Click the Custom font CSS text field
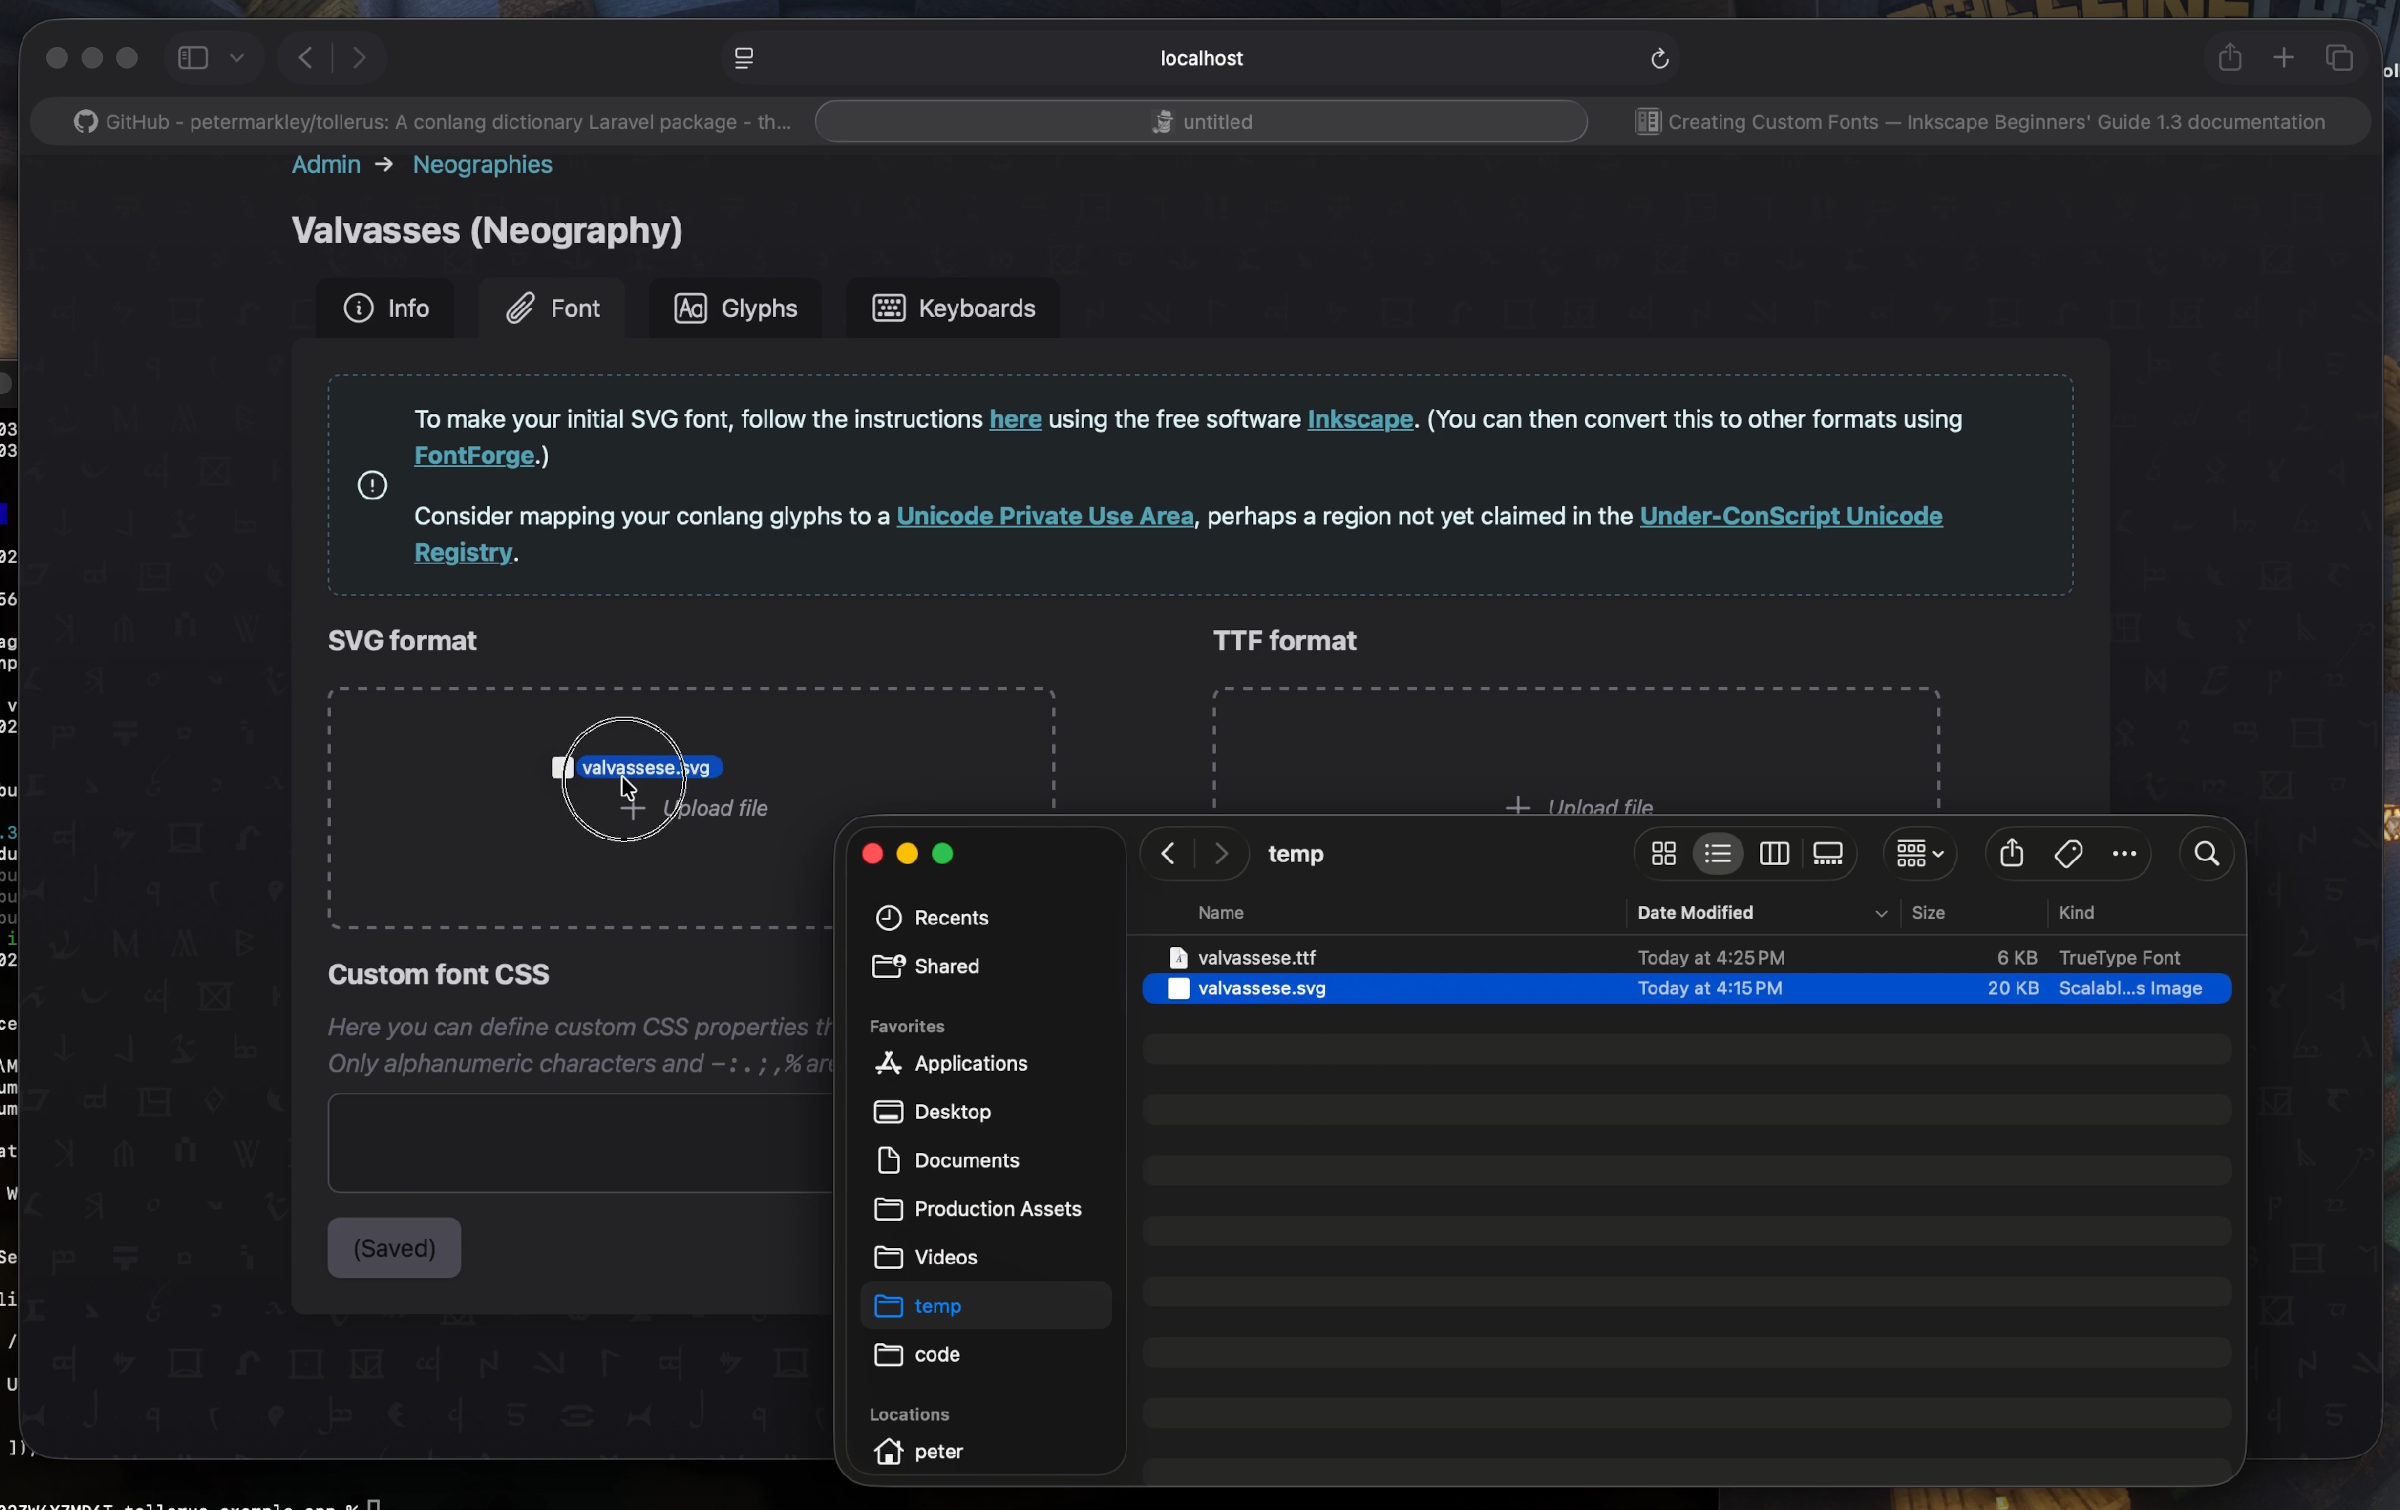 [580, 1142]
